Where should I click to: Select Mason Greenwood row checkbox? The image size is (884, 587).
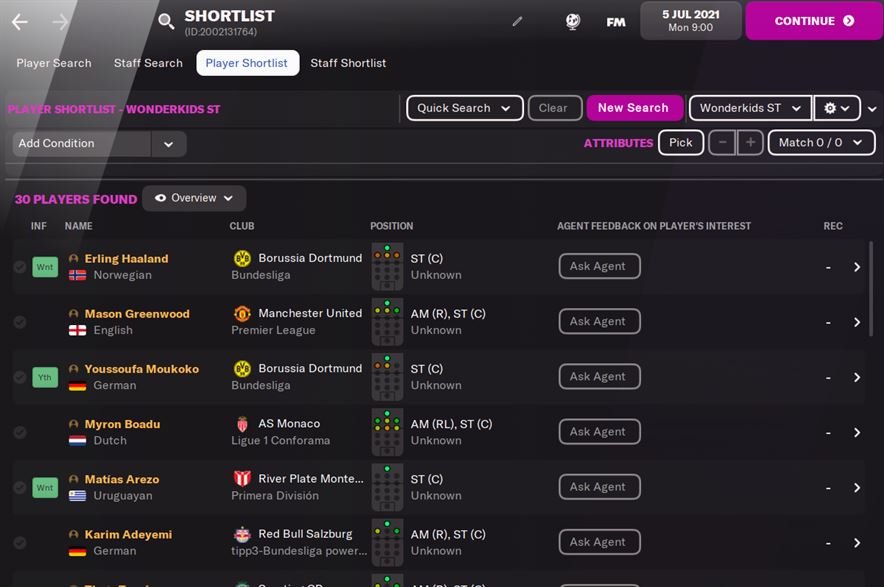click(20, 322)
